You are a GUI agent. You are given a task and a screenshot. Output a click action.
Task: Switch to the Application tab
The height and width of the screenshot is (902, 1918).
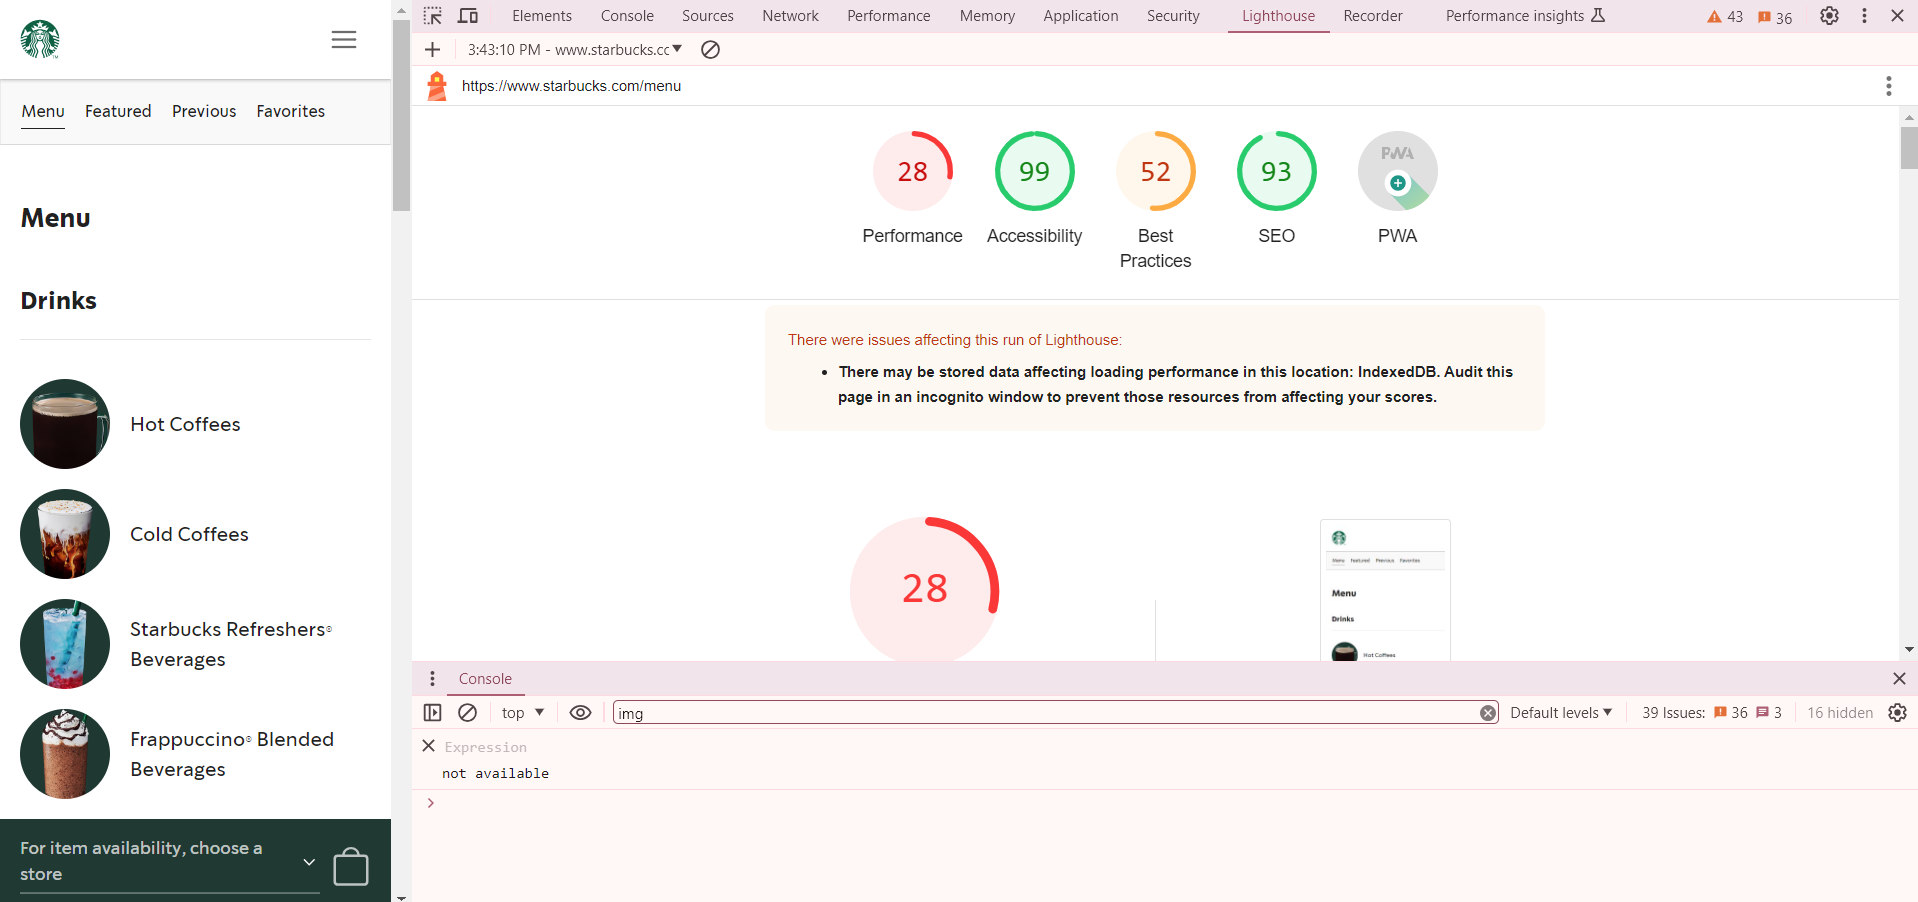[1080, 16]
